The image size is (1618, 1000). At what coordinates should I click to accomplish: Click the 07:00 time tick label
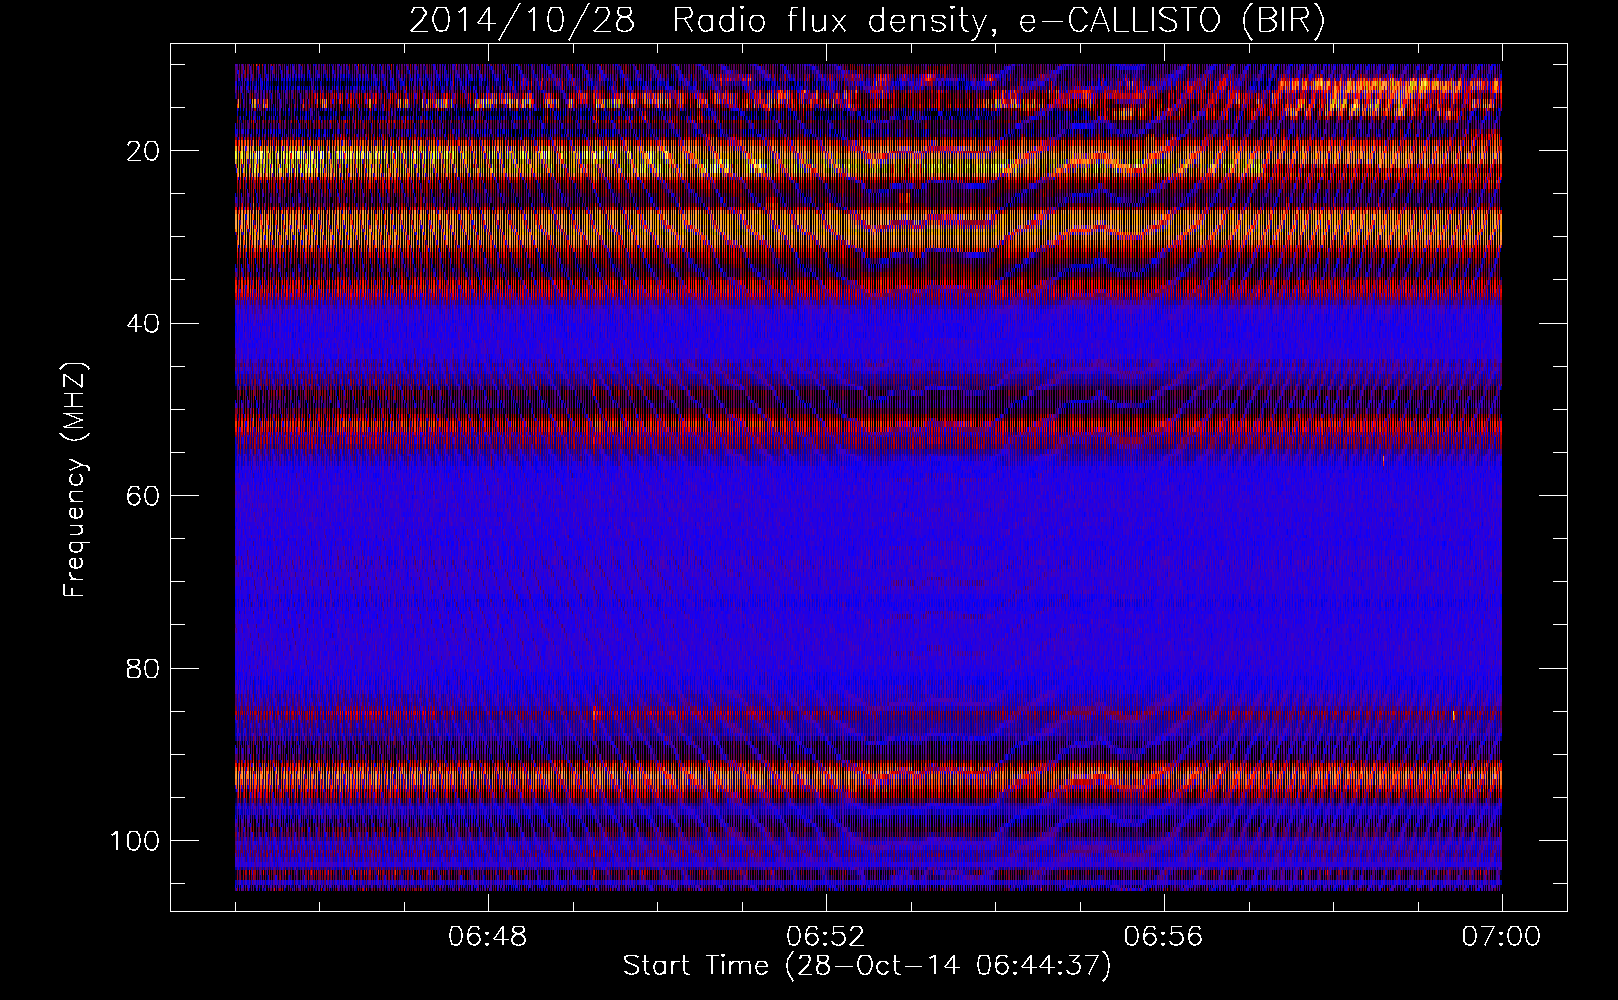[1502, 937]
